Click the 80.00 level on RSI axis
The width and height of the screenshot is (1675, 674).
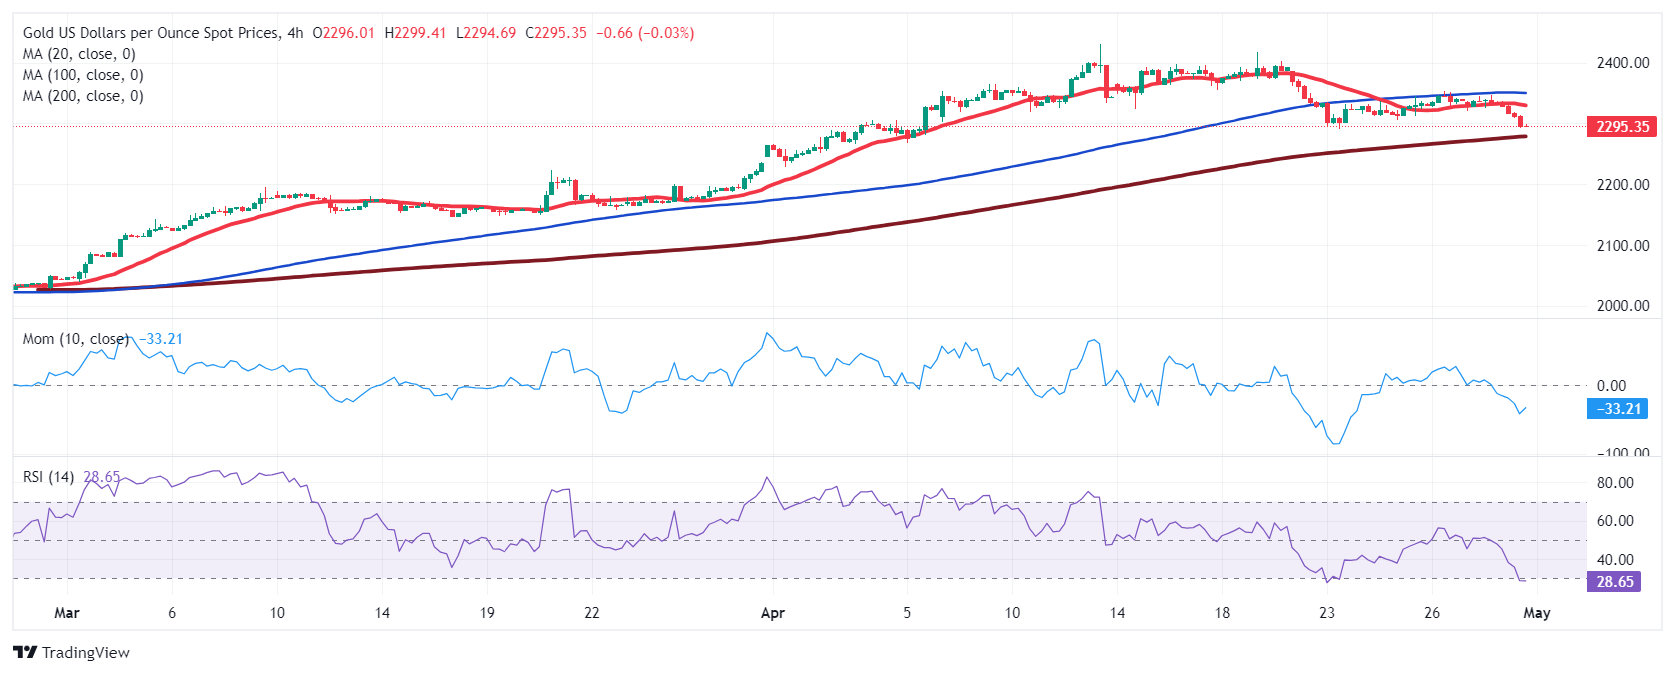click(x=1615, y=483)
